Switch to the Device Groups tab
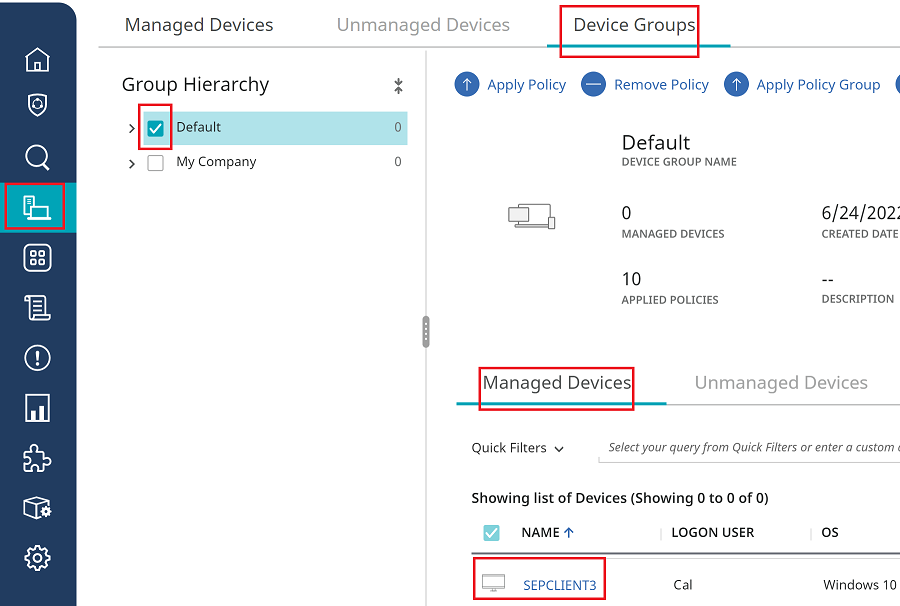The image size is (900, 606). point(630,25)
